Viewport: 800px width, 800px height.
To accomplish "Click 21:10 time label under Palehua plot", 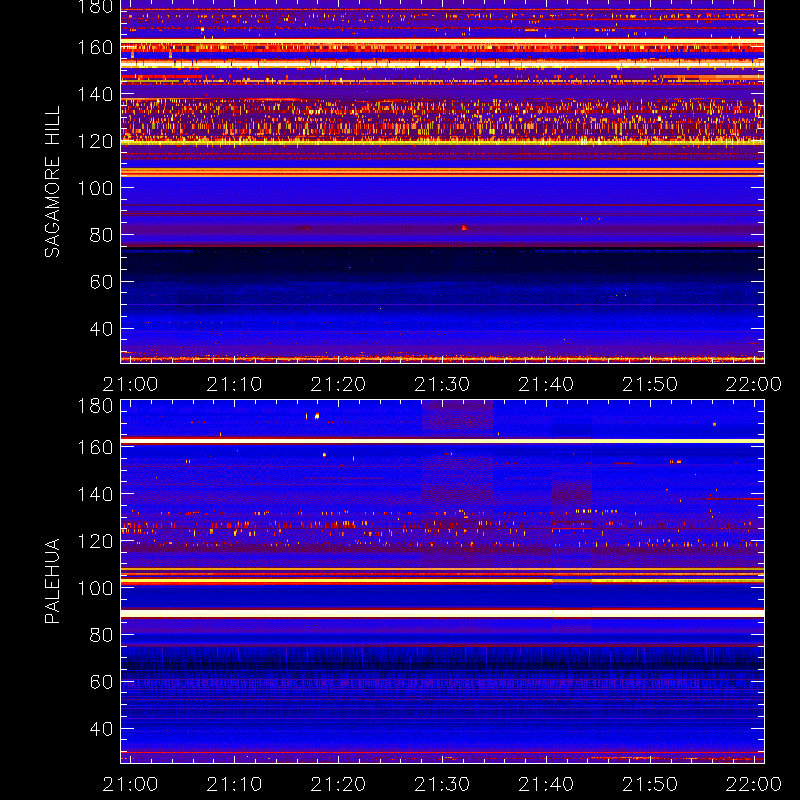I will click(x=234, y=784).
